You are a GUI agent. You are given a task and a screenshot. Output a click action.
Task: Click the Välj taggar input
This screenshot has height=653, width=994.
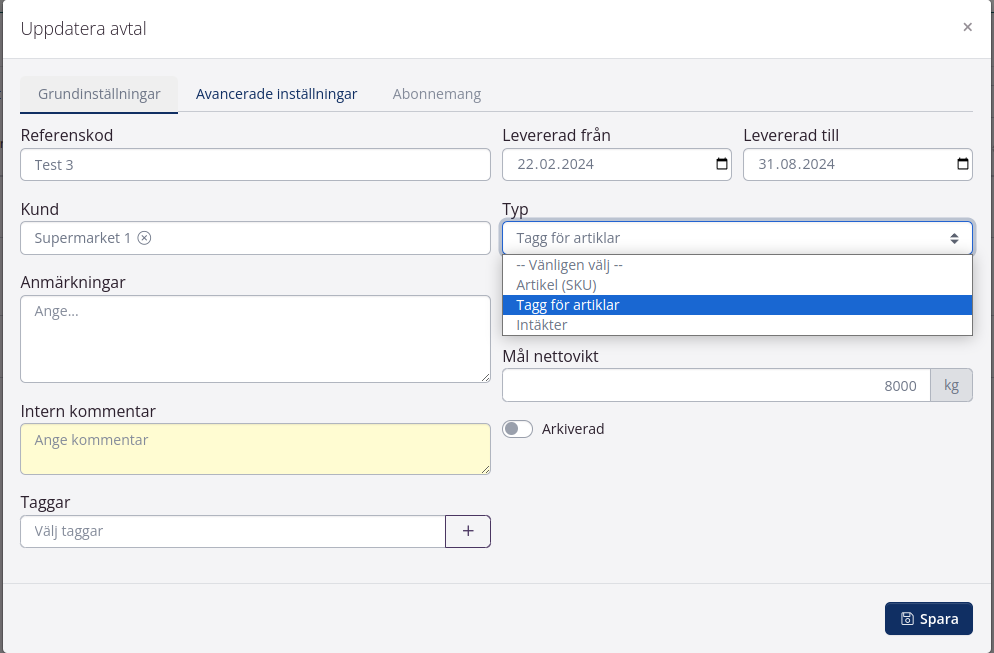(x=232, y=531)
